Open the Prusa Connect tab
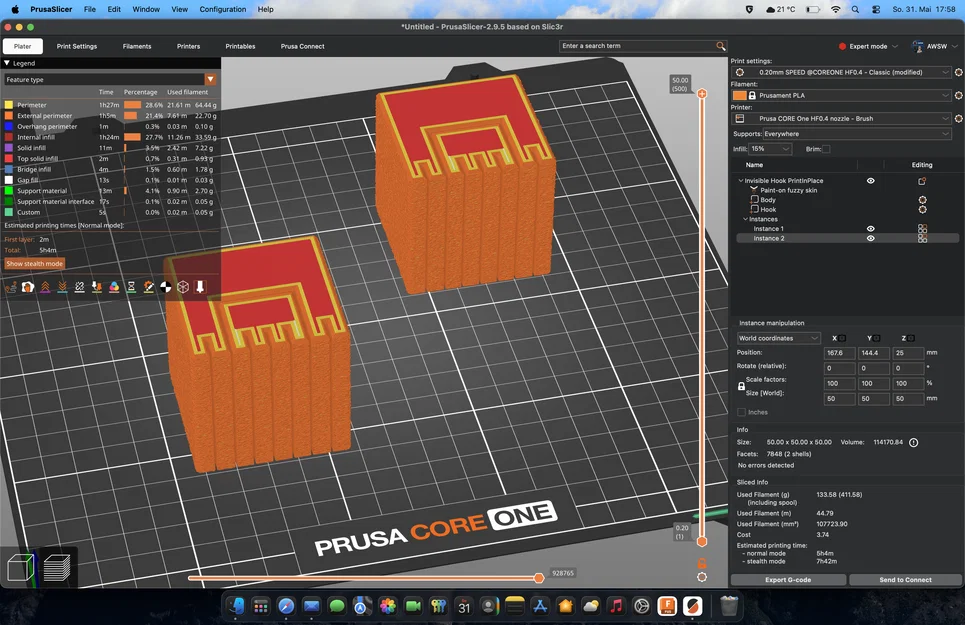965x625 pixels. point(302,46)
